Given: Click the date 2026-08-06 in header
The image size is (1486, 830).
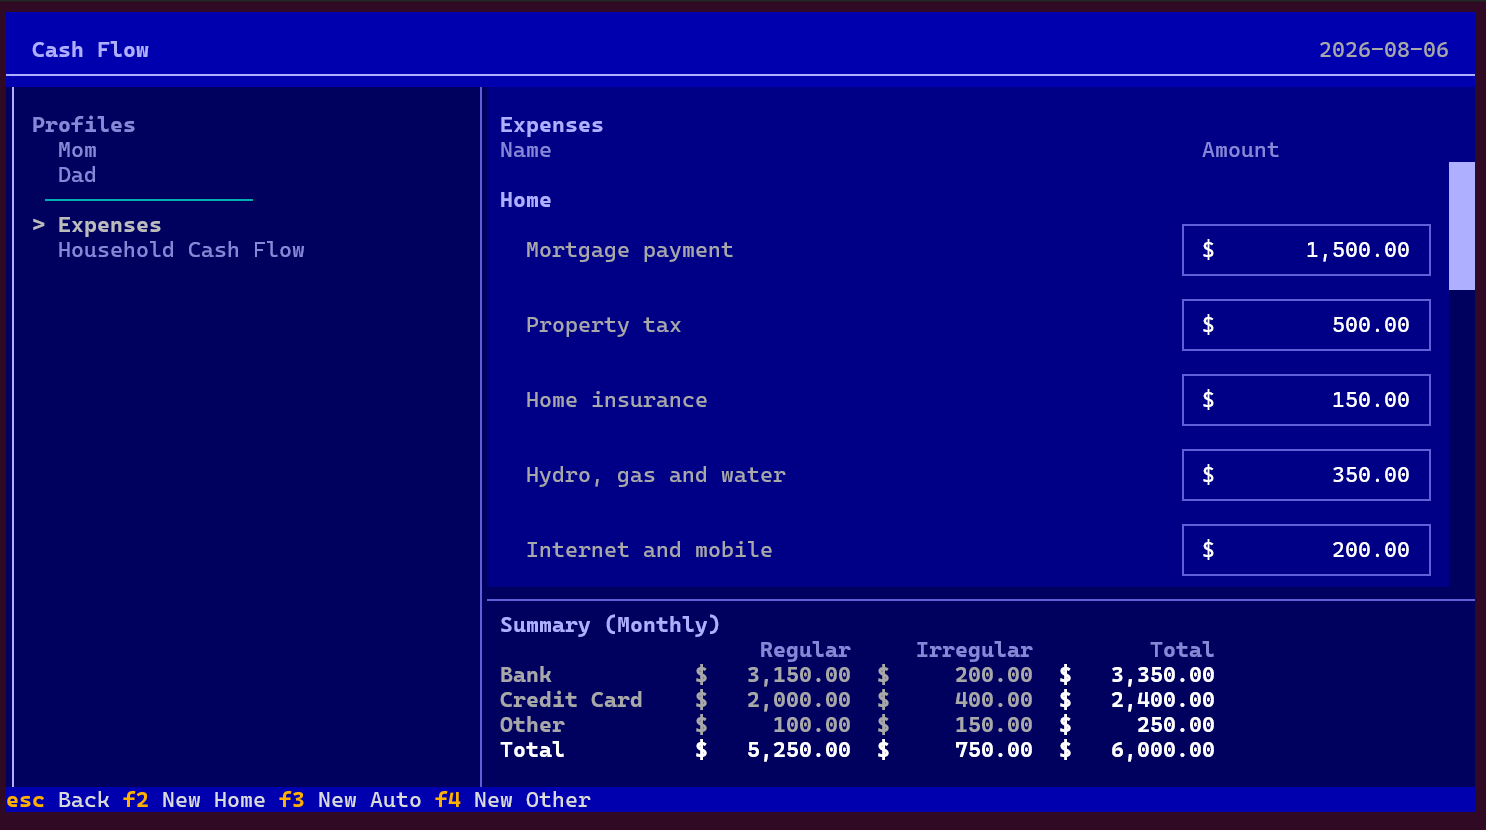Looking at the screenshot, I should (x=1383, y=50).
